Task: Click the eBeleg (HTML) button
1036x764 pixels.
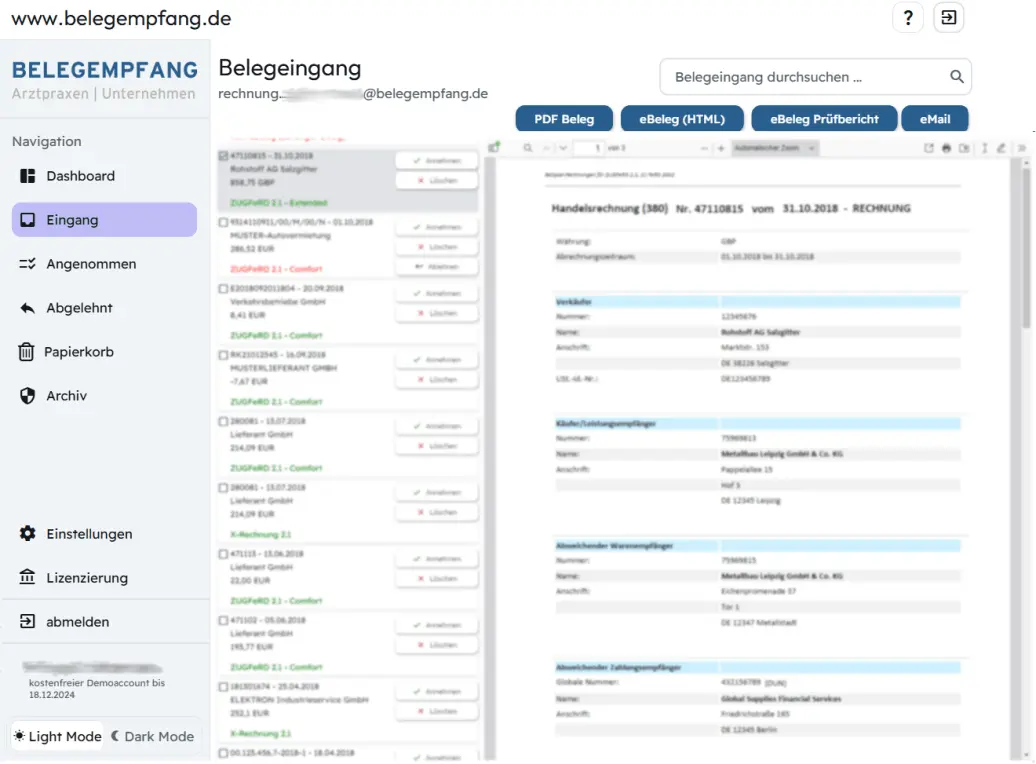Action: tap(682, 119)
